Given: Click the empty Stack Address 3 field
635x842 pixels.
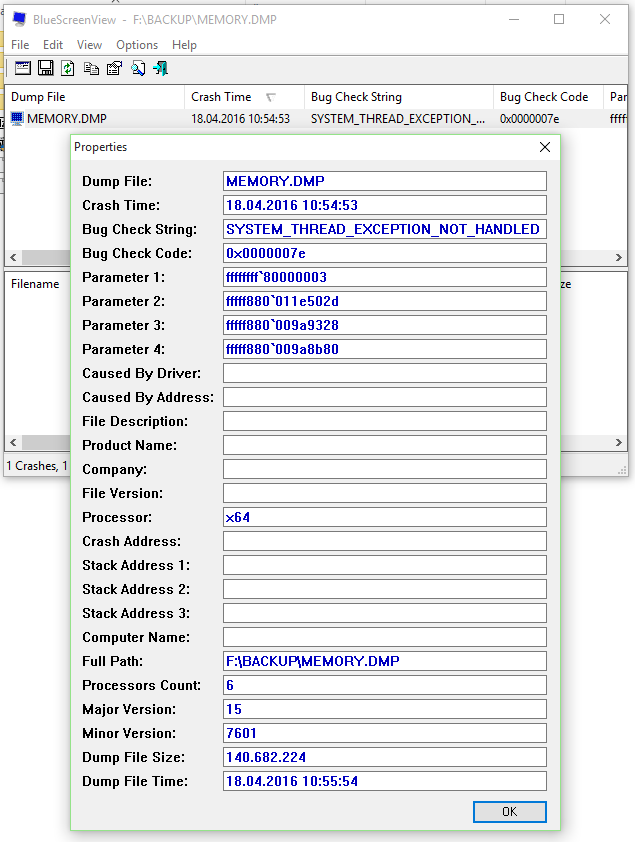Looking at the screenshot, I should 385,613.
